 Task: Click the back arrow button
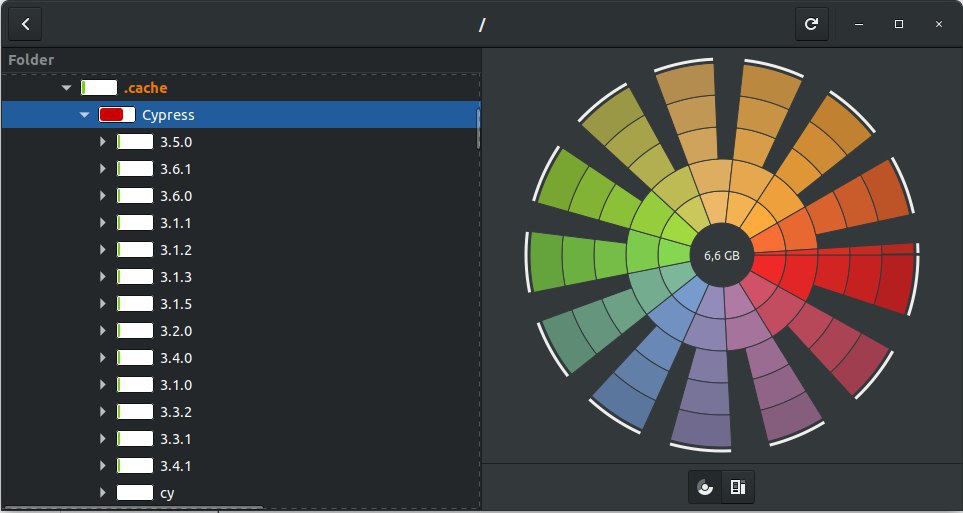pyautogui.click(x=25, y=24)
